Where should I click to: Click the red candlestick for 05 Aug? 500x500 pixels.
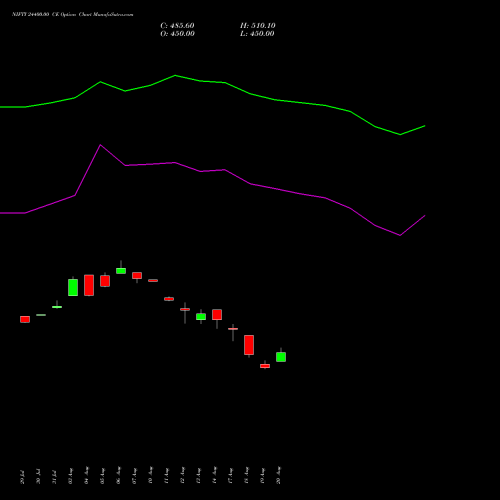pos(105,281)
